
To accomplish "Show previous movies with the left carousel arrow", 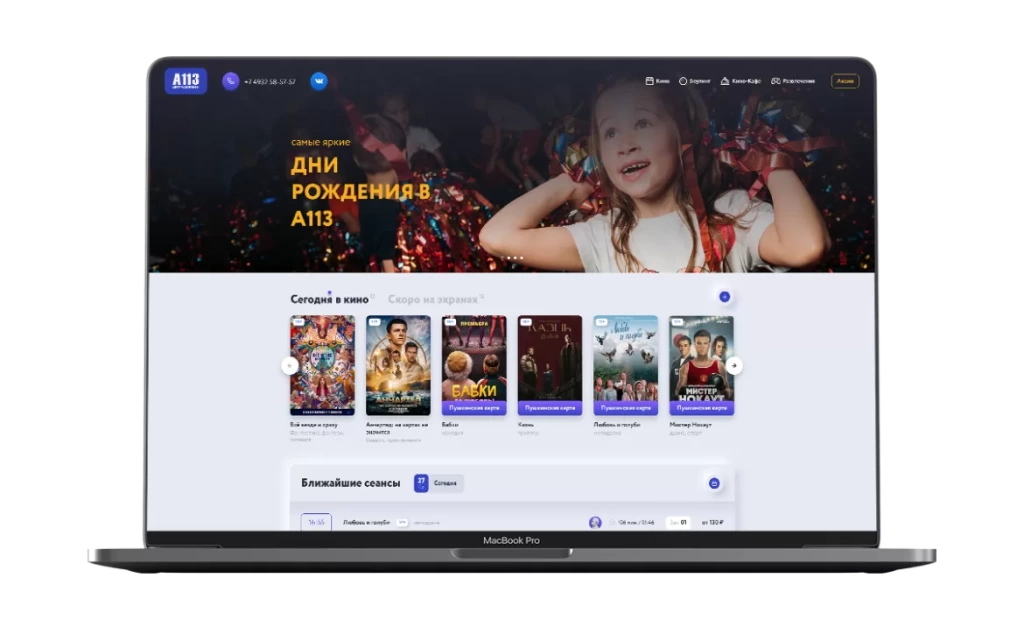I will [x=290, y=366].
